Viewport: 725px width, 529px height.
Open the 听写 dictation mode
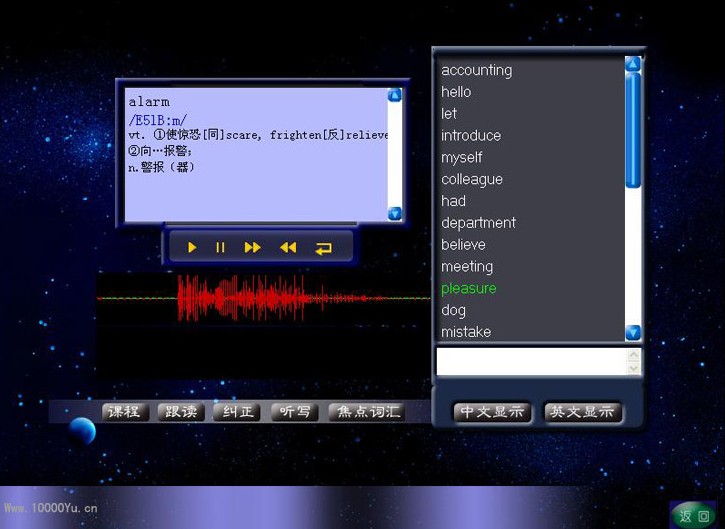294,412
